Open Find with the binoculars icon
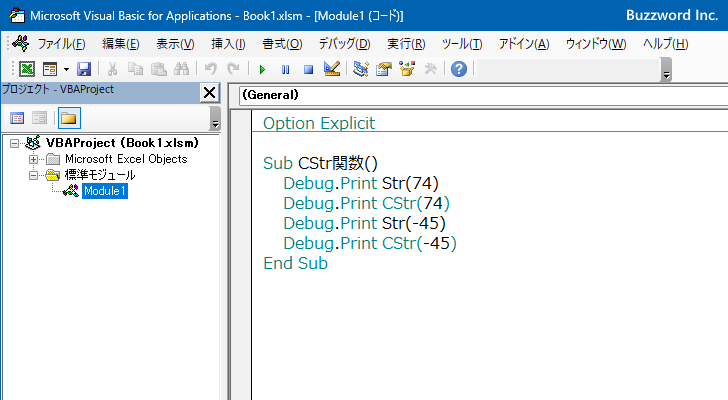 tap(182, 69)
